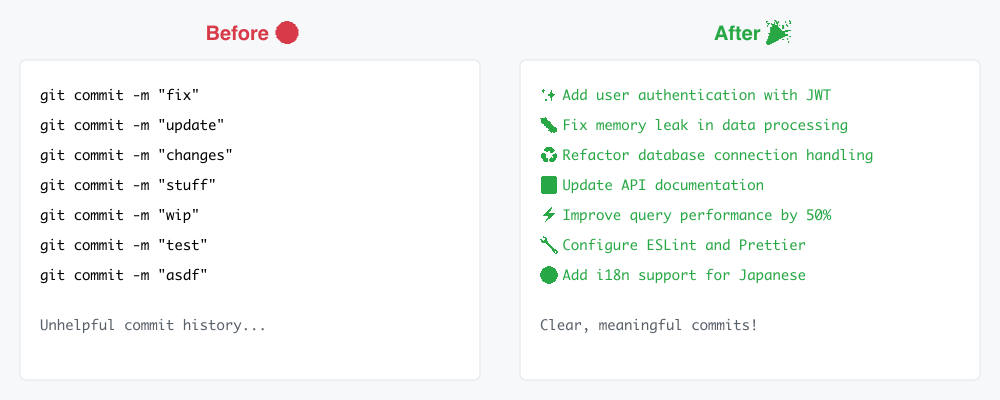Select the git commit "fix" line
This screenshot has height=400, width=1000.
(x=120, y=95)
